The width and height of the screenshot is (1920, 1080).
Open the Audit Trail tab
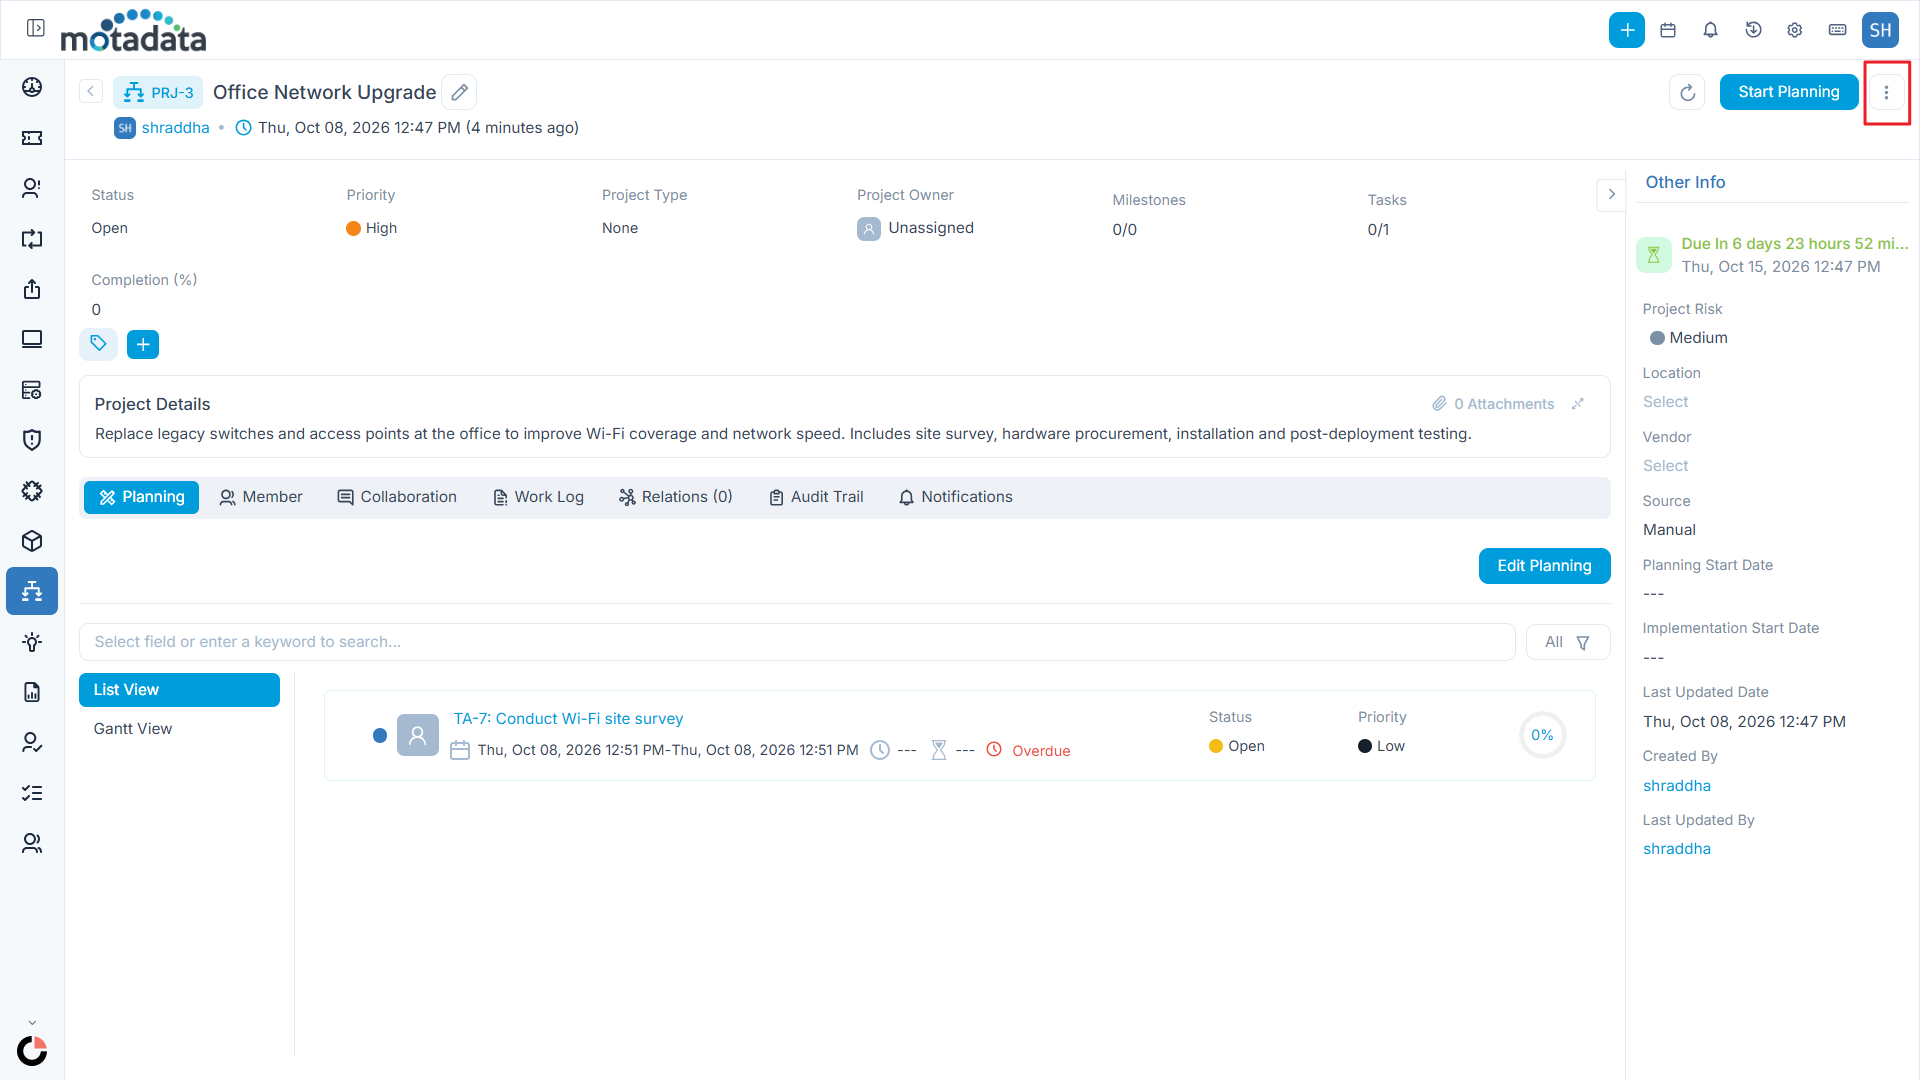coord(816,497)
